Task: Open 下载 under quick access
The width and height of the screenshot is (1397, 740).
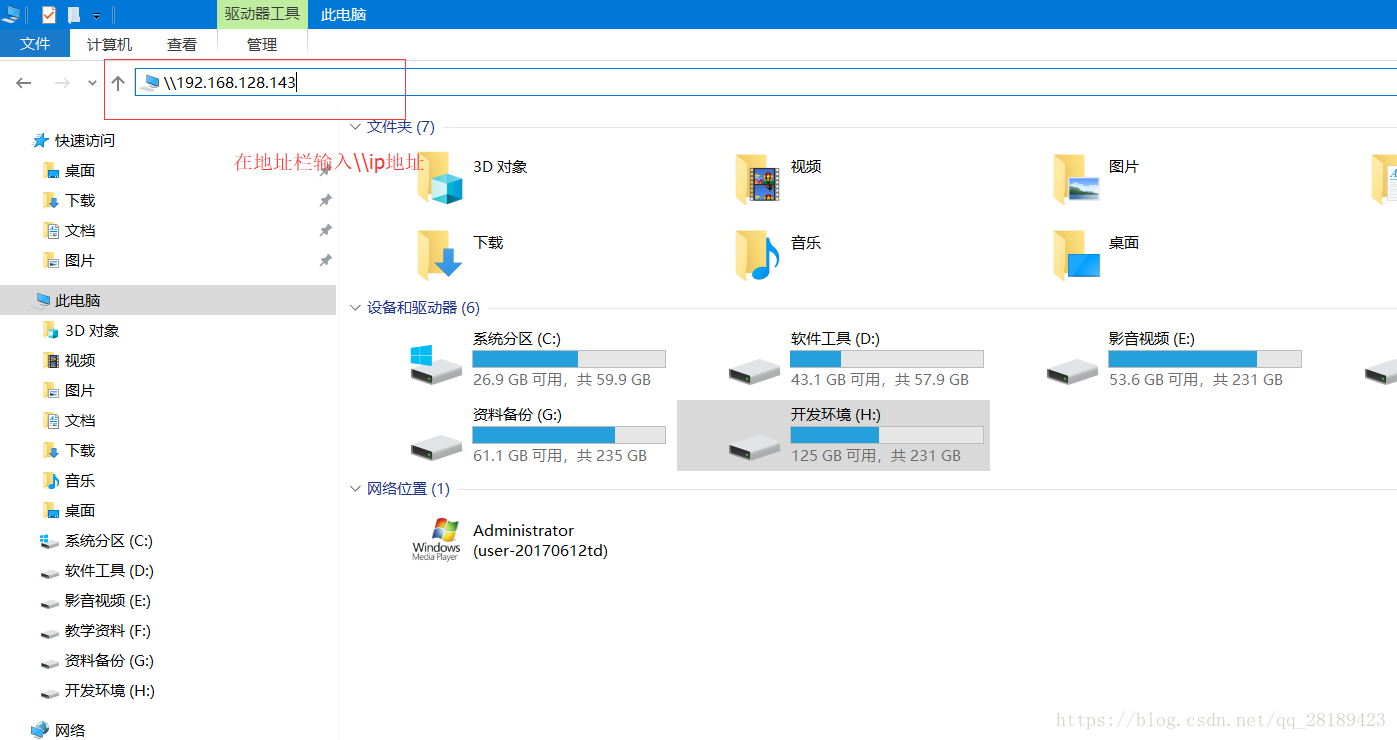Action: point(80,200)
